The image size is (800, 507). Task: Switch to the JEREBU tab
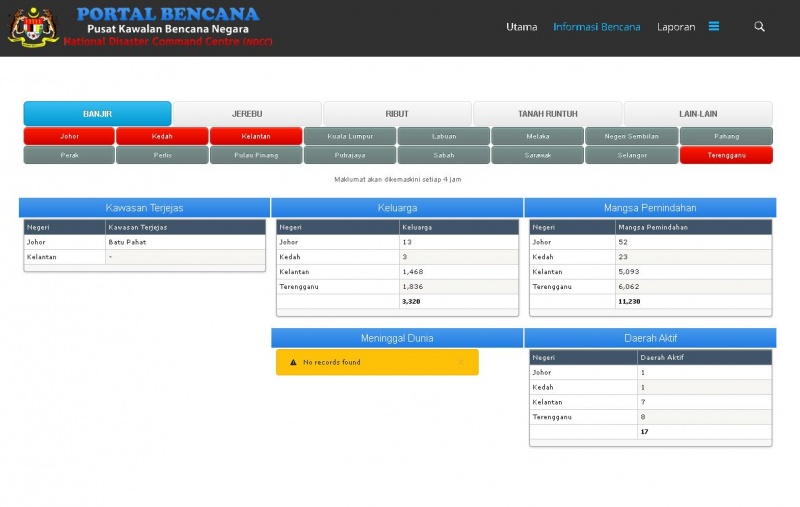pyautogui.click(x=247, y=113)
